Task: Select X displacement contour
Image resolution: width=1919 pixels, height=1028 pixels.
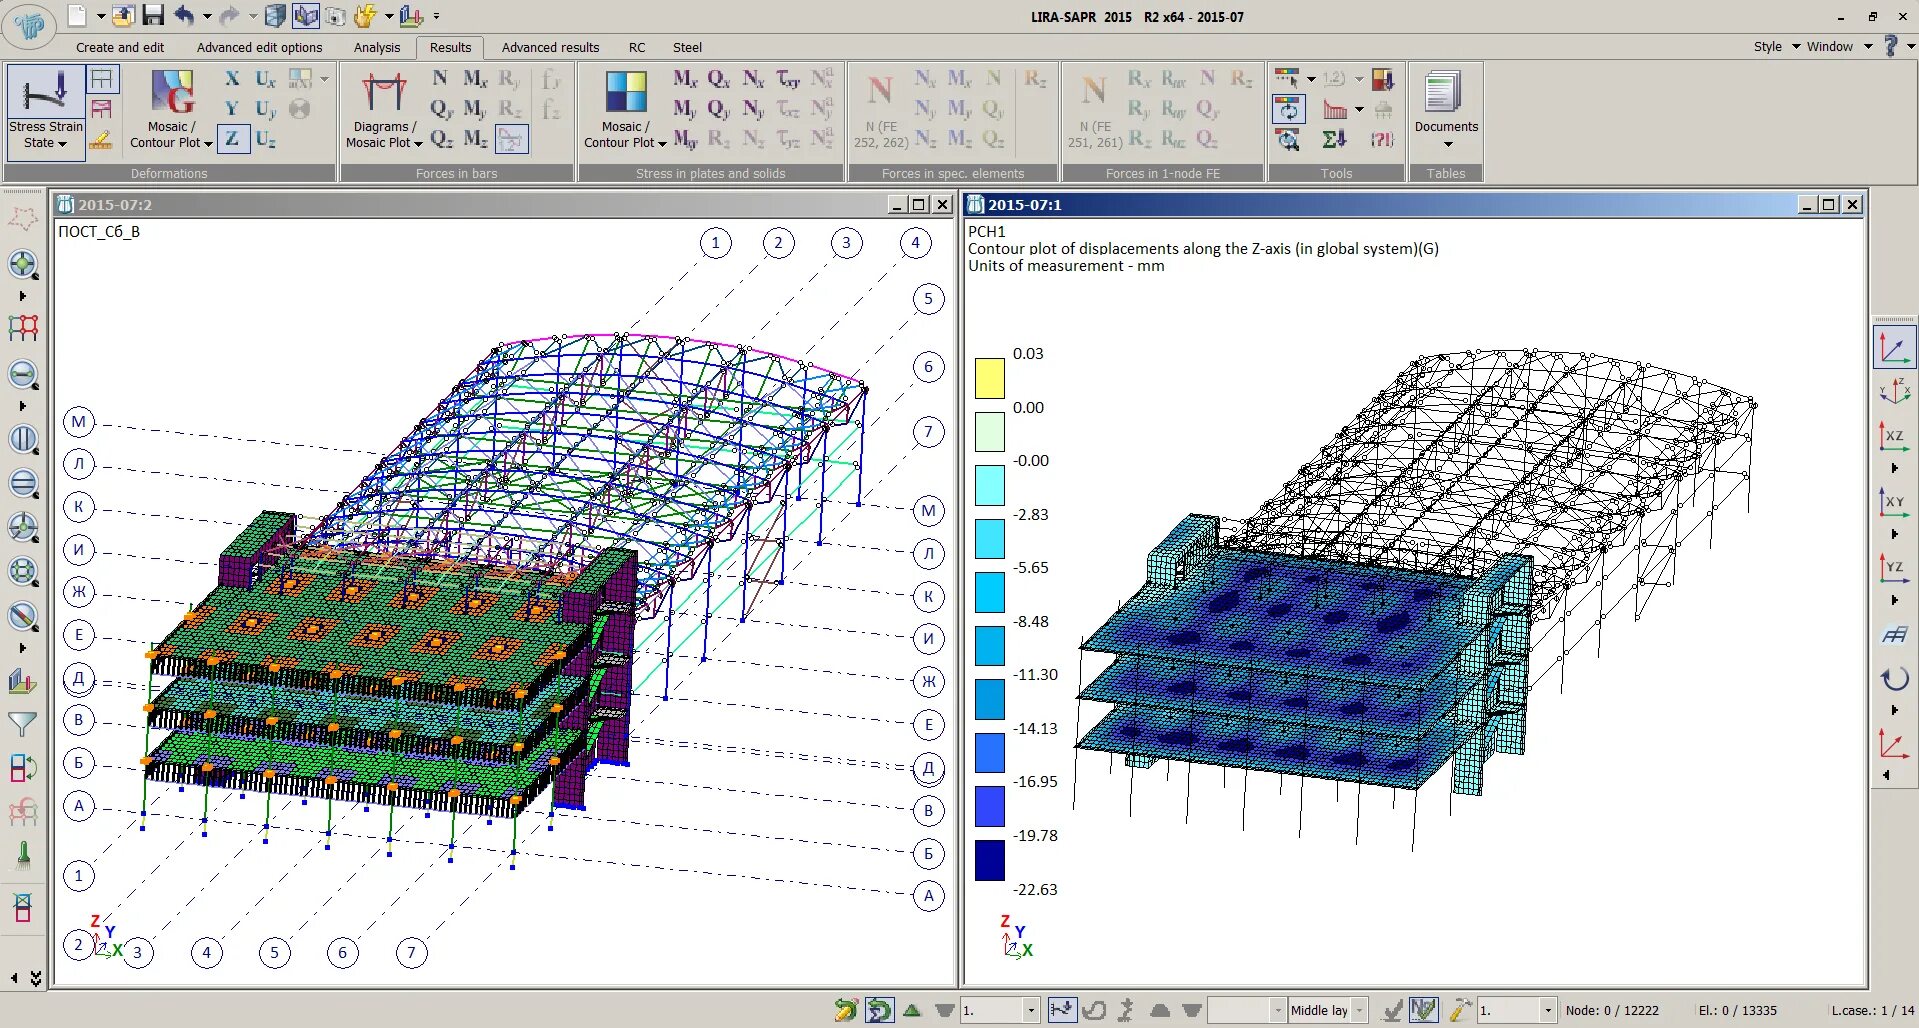Action: pos(232,79)
